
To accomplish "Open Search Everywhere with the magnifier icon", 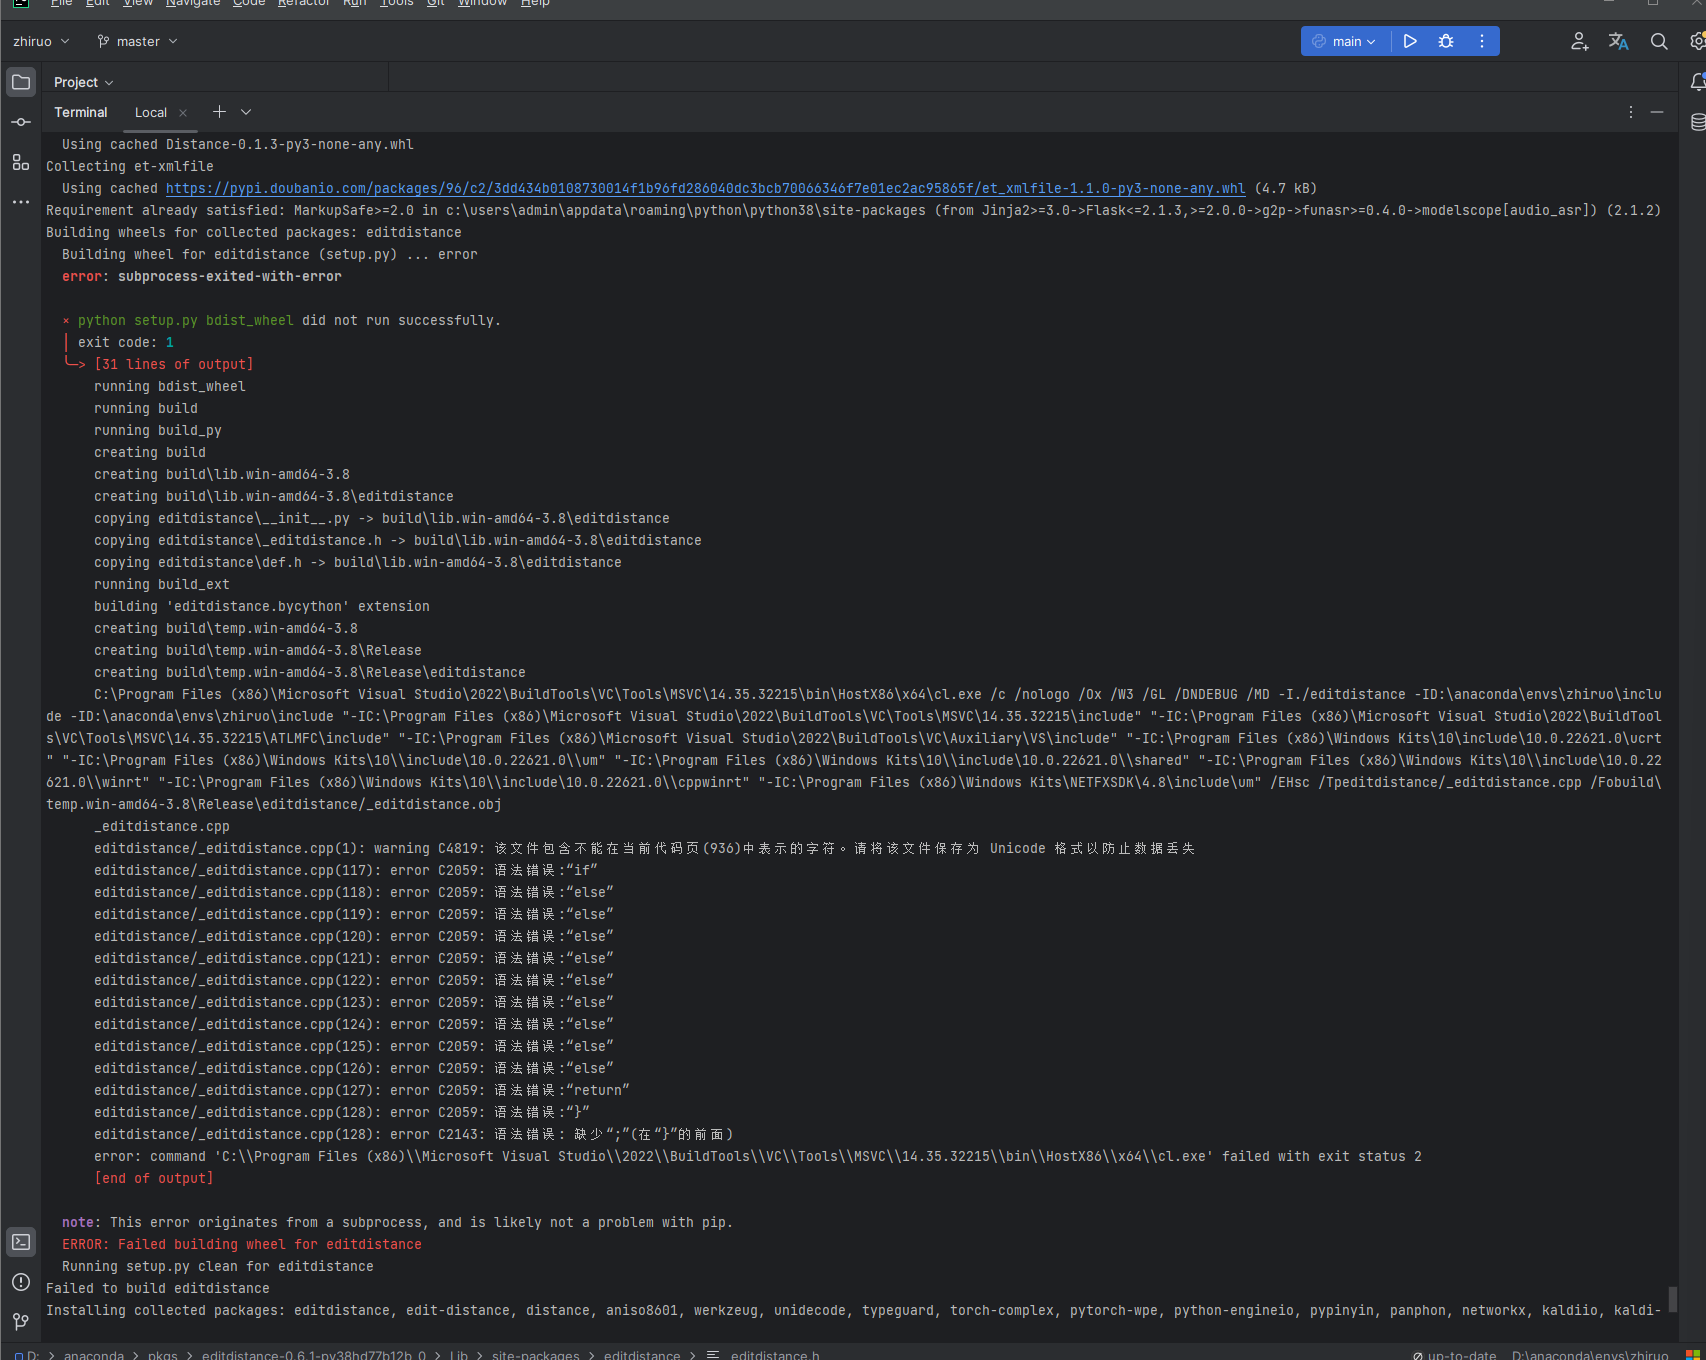I will (x=1658, y=41).
